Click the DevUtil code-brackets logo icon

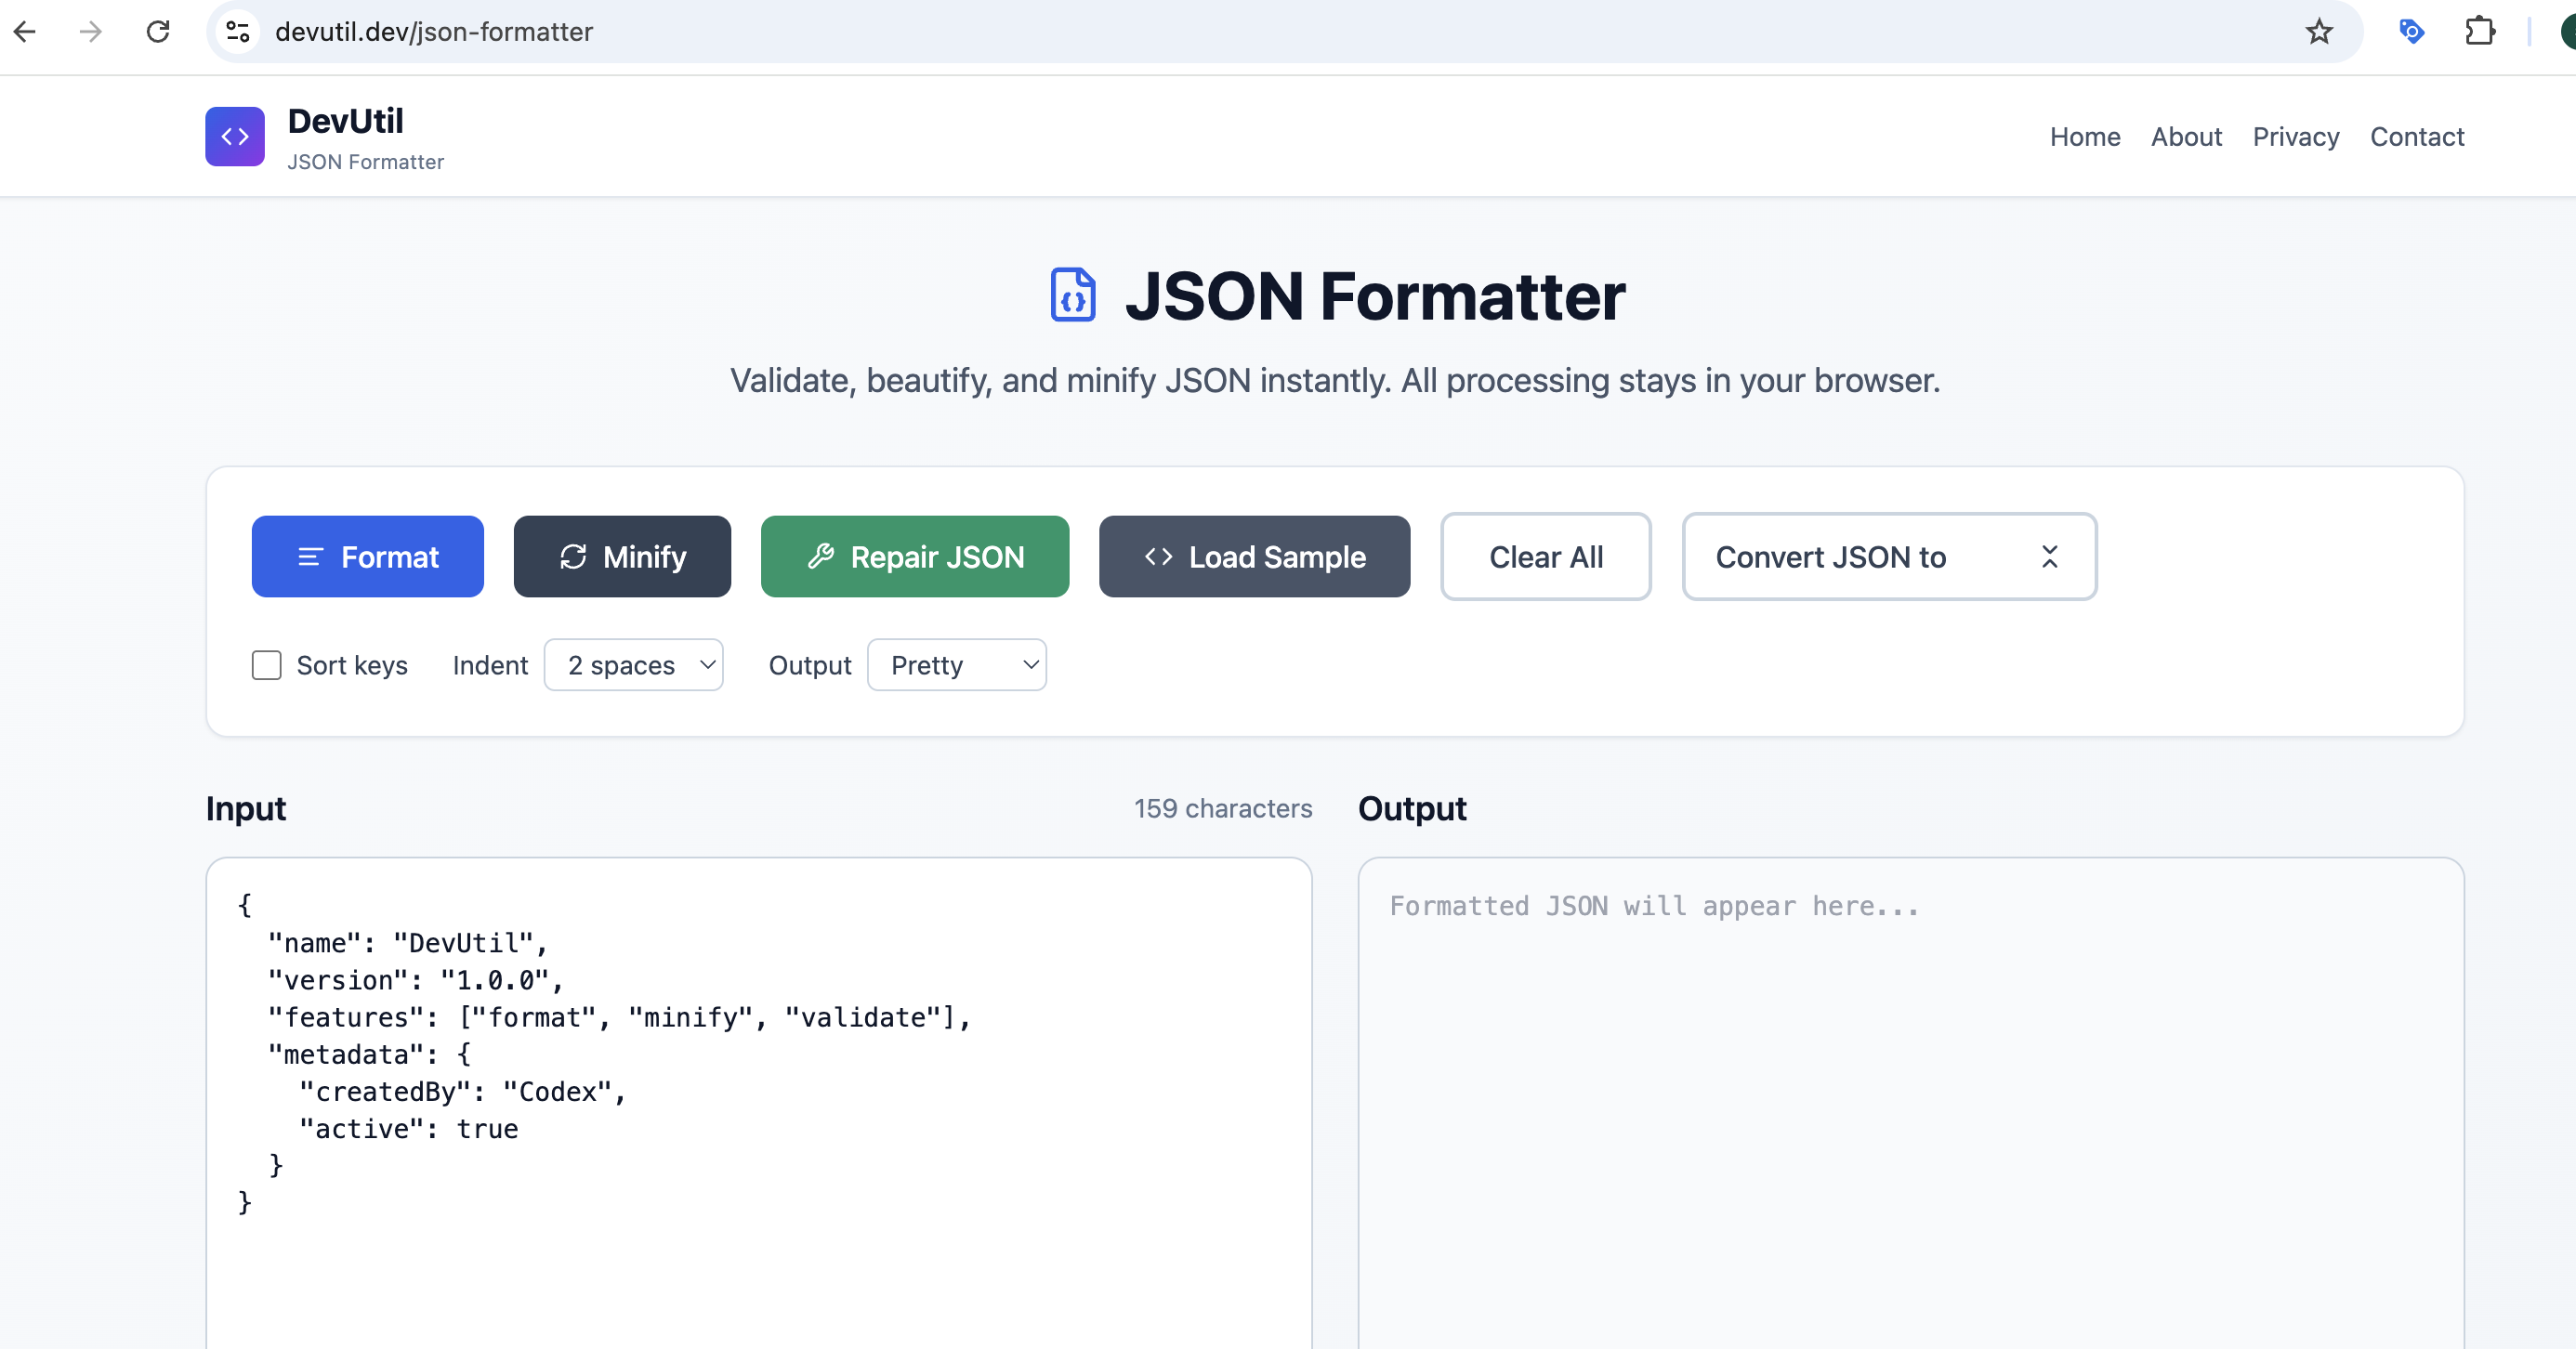[235, 137]
